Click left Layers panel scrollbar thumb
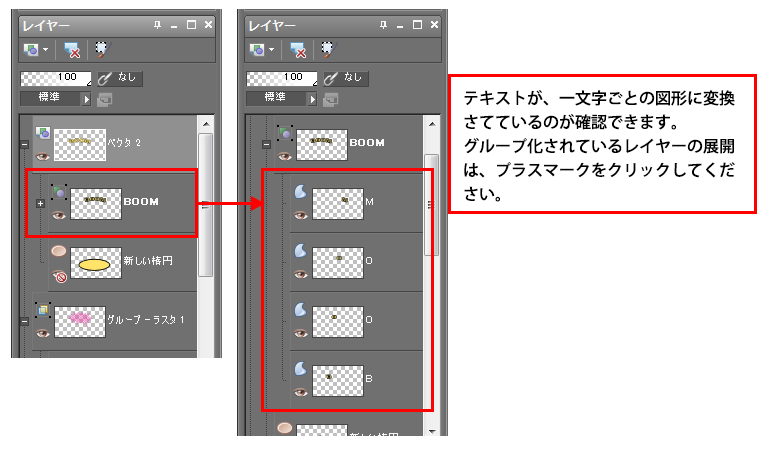Image resolution: width=770 pixels, height=450 pixels. click(x=206, y=205)
